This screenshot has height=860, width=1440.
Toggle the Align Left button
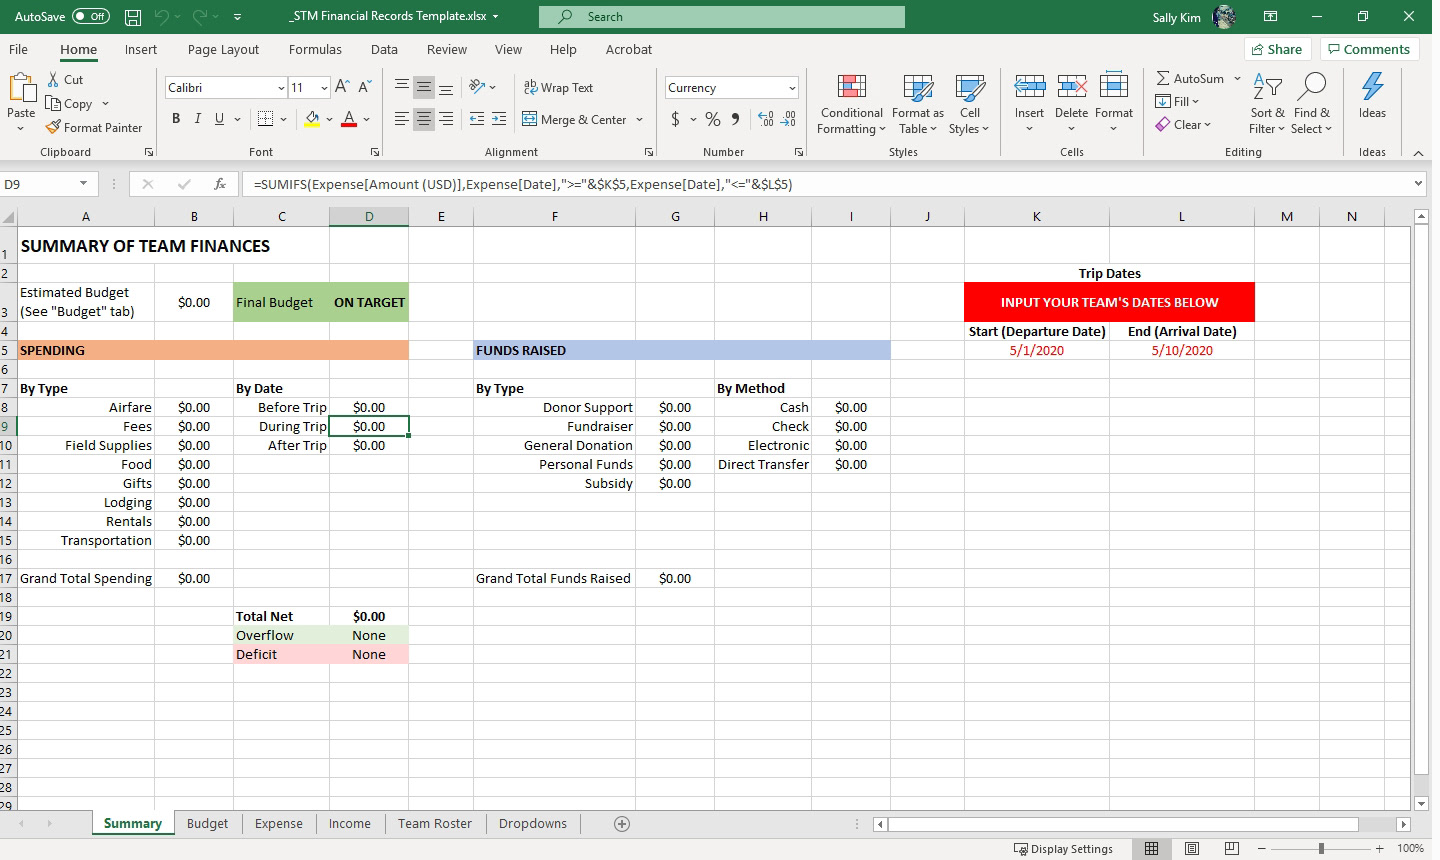pos(402,119)
